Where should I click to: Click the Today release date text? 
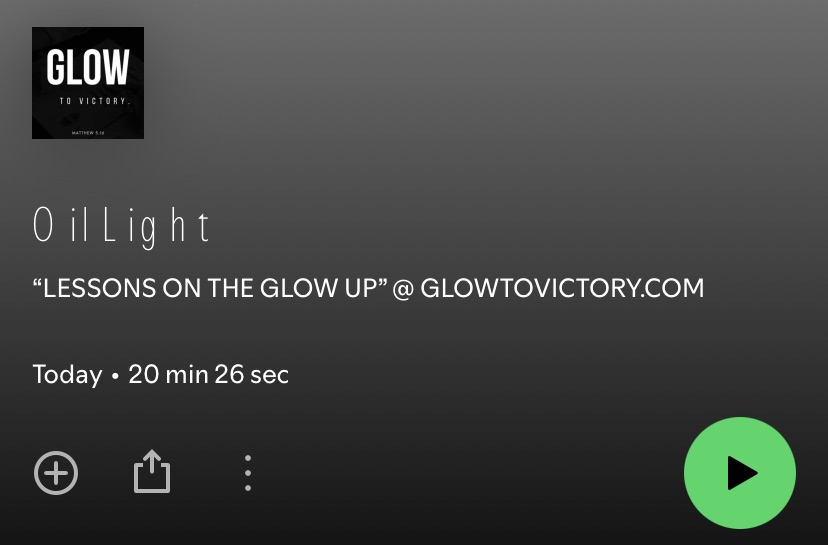click(67, 375)
